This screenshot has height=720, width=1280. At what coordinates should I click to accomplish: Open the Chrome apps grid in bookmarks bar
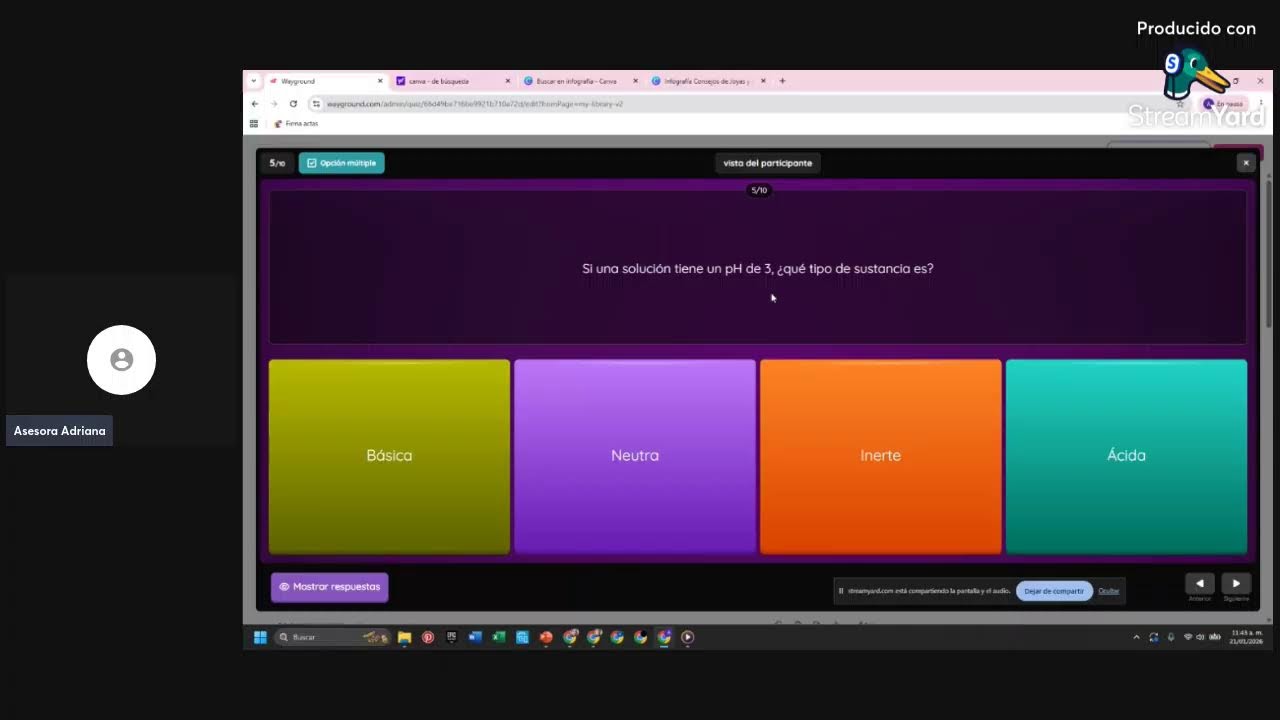click(254, 124)
